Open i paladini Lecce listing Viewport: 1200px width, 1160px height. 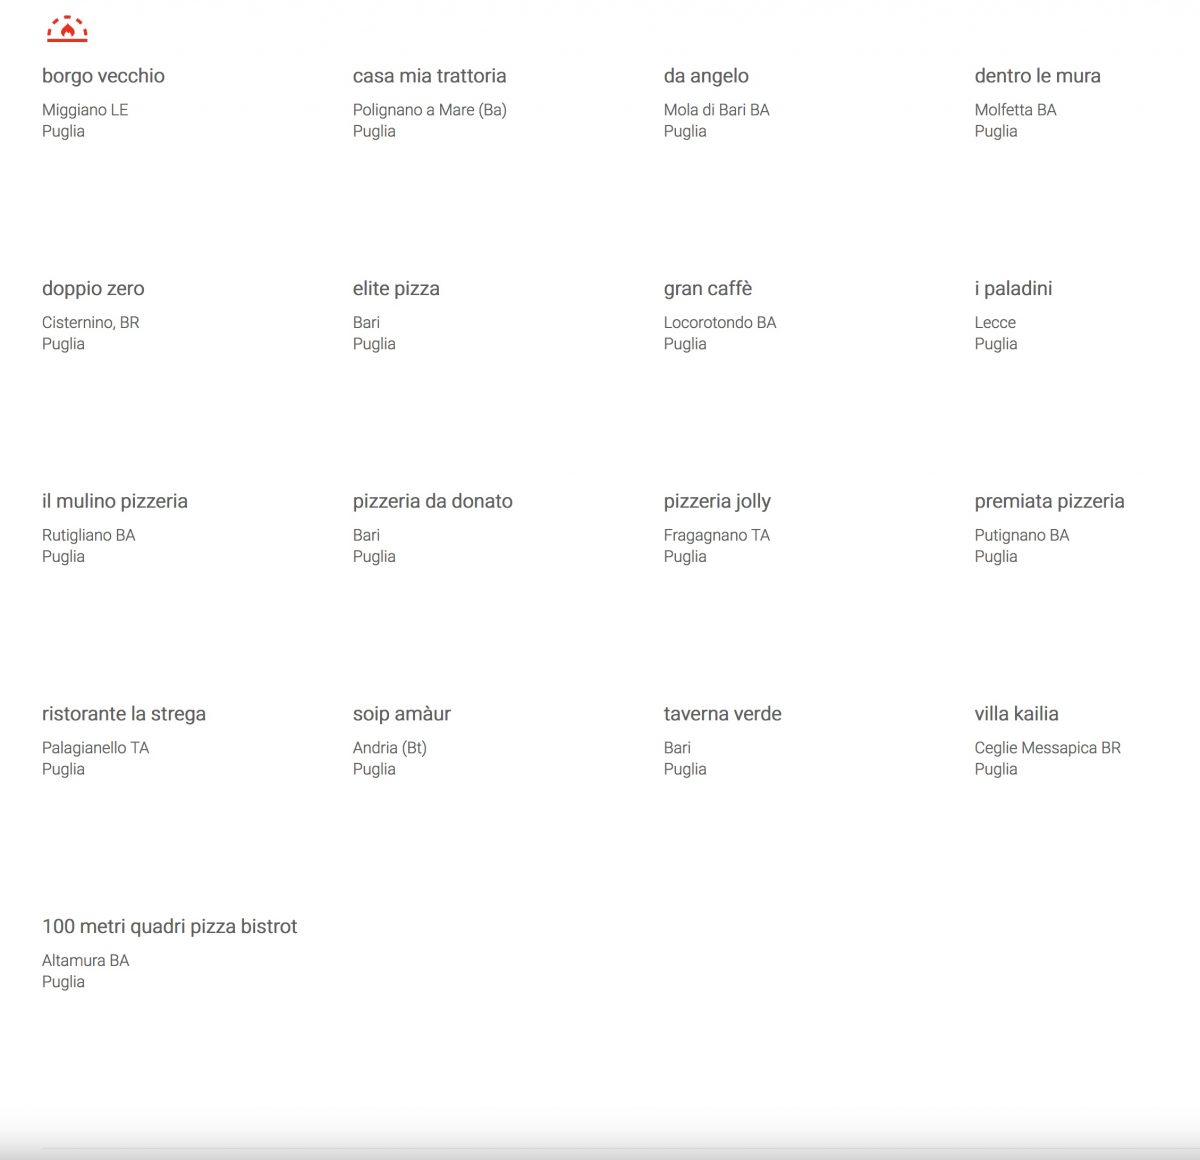click(1013, 289)
